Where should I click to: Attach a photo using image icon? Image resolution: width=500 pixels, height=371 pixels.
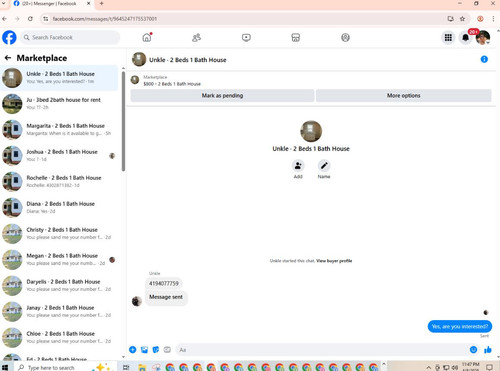tap(144, 350)
